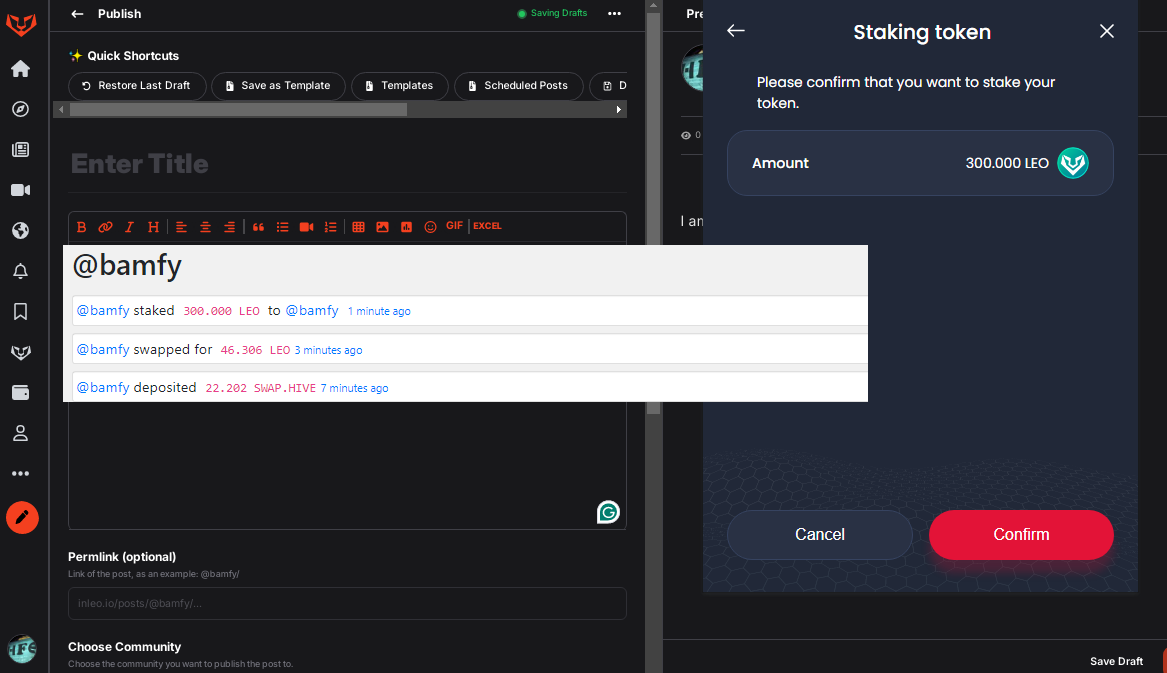Select the globe communities icon
Screen dimensions: 1167x673
pos(20,230)
